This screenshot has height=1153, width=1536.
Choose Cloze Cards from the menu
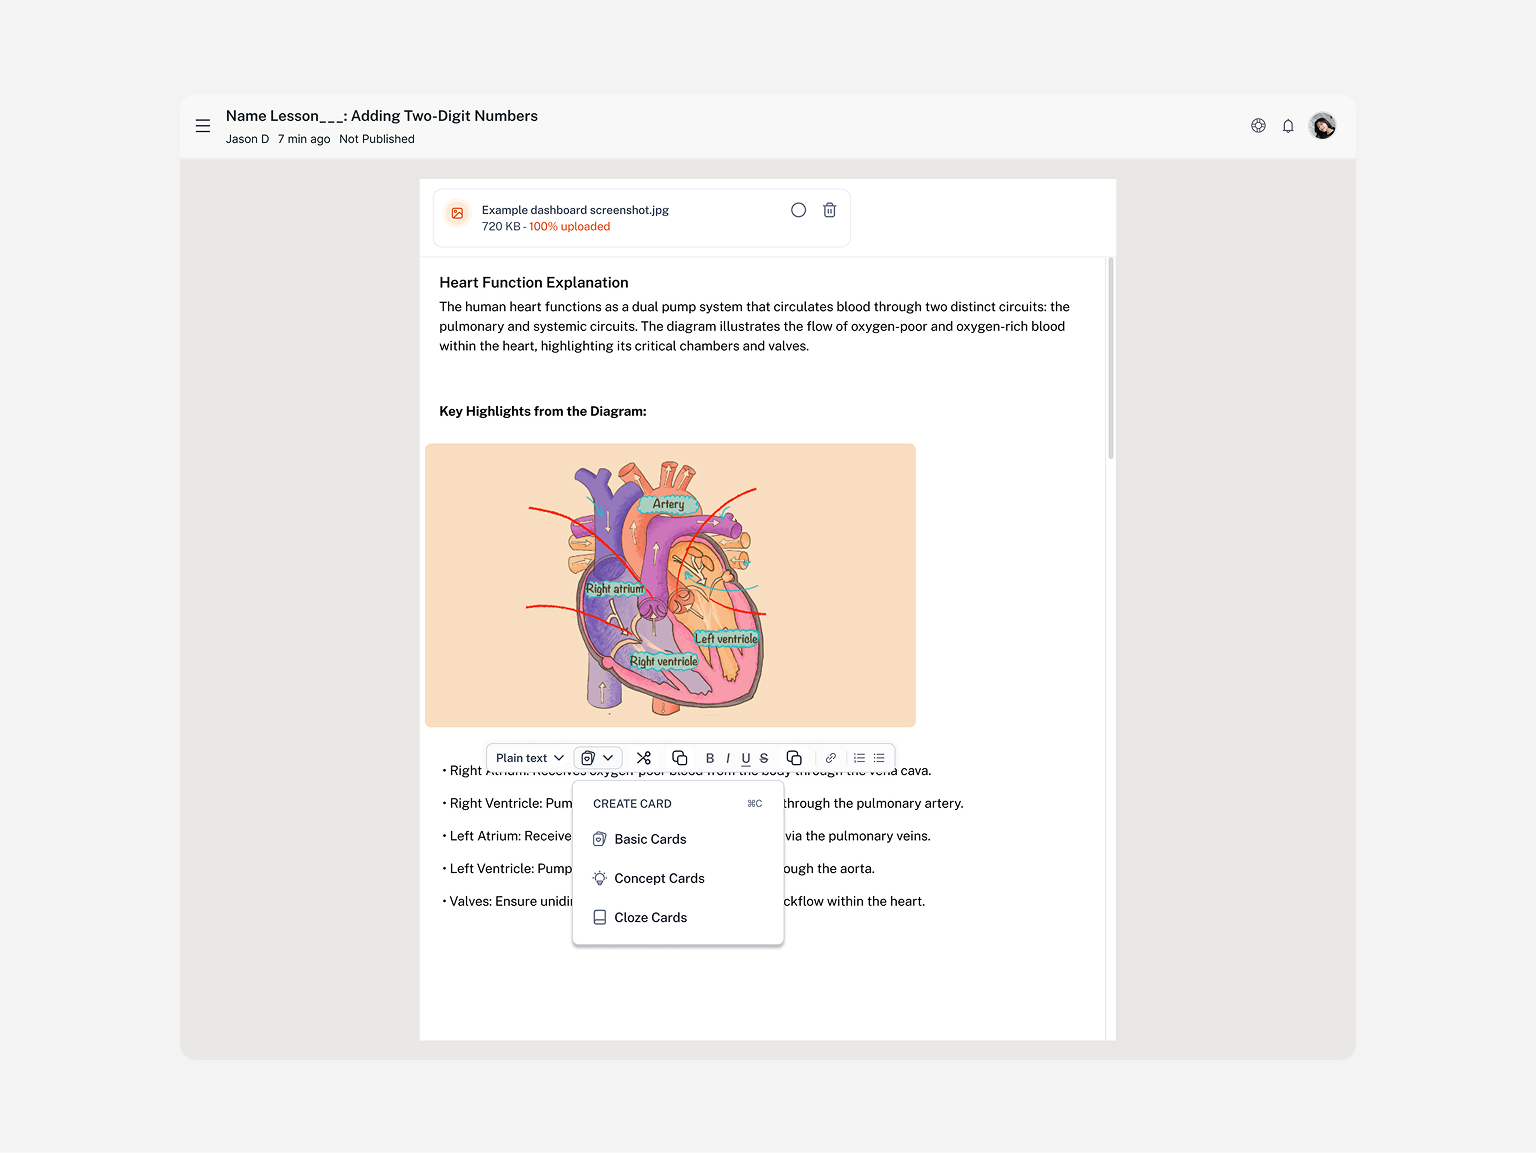[x=650, y=917]
